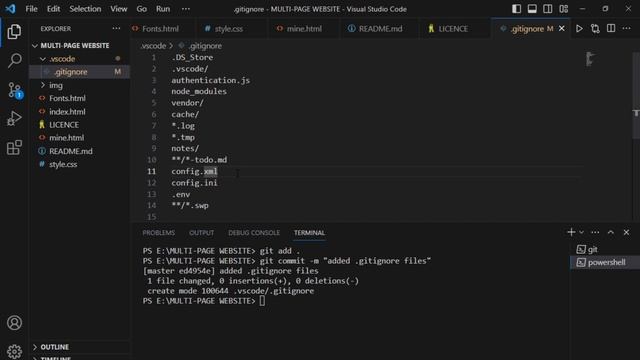The image size is (640, 360).
Task: Close the terminal panel
Action: [x=627, y=232]
